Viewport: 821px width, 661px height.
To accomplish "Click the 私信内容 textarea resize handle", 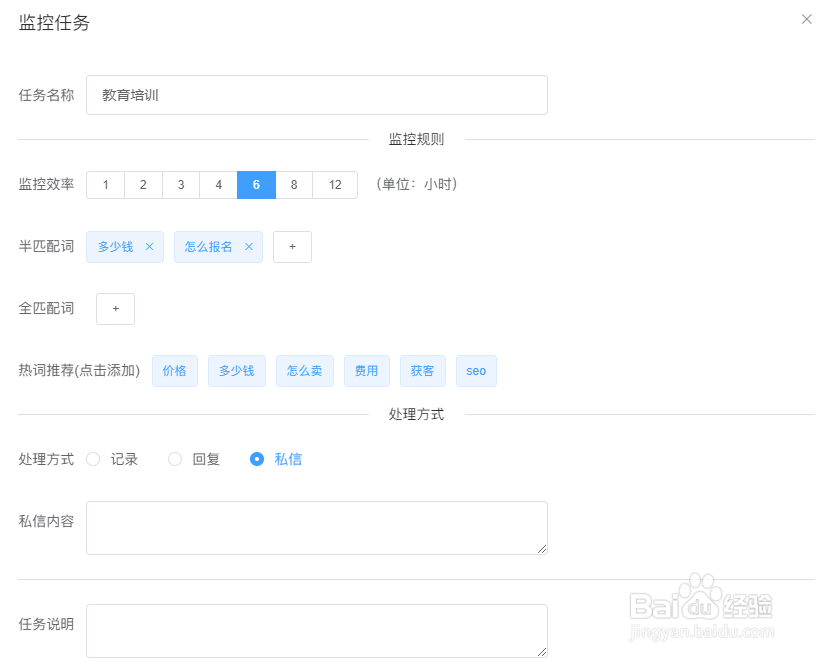I will pyautogui.click(x=542, y=549).
